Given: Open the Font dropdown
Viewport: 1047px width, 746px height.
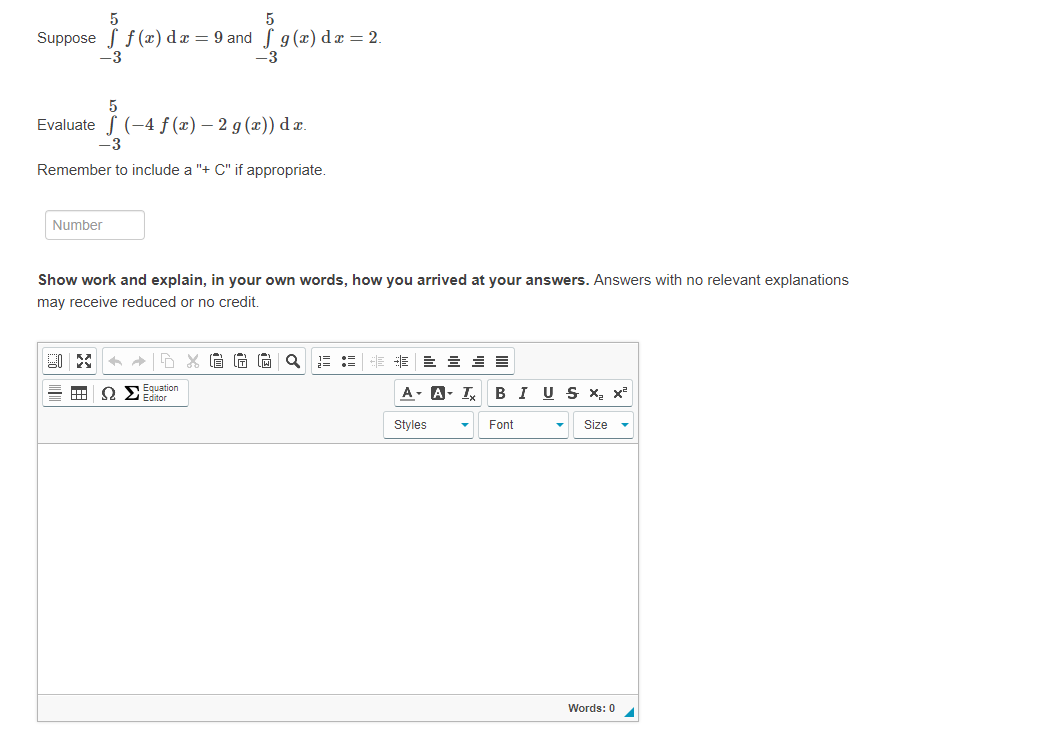Looking at the screenshot, I should 523,424.
